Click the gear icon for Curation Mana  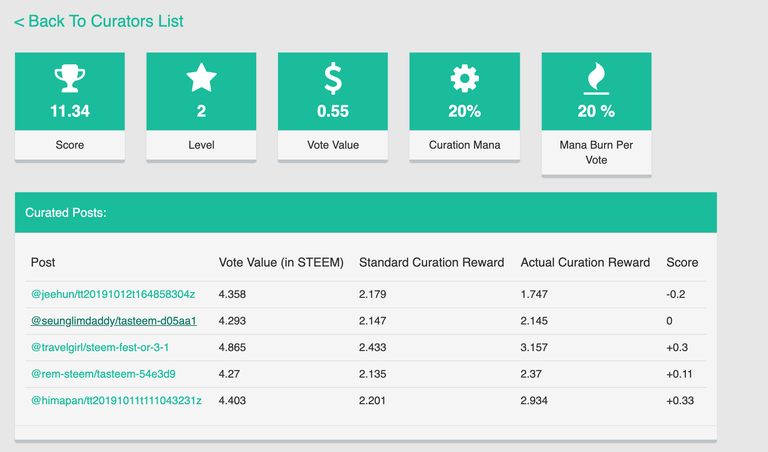[x=464, y=79]
